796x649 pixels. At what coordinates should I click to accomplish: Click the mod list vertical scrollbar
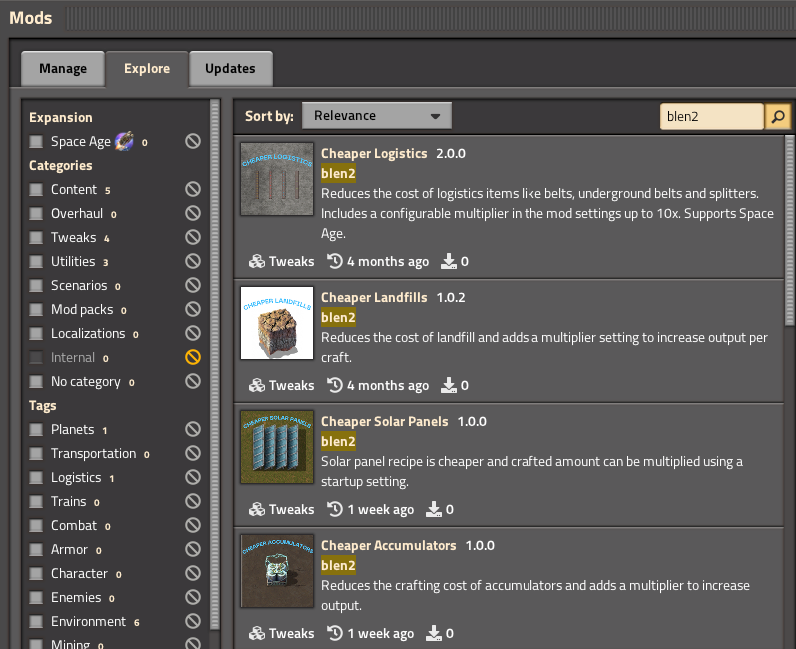(x=789, y=230)
